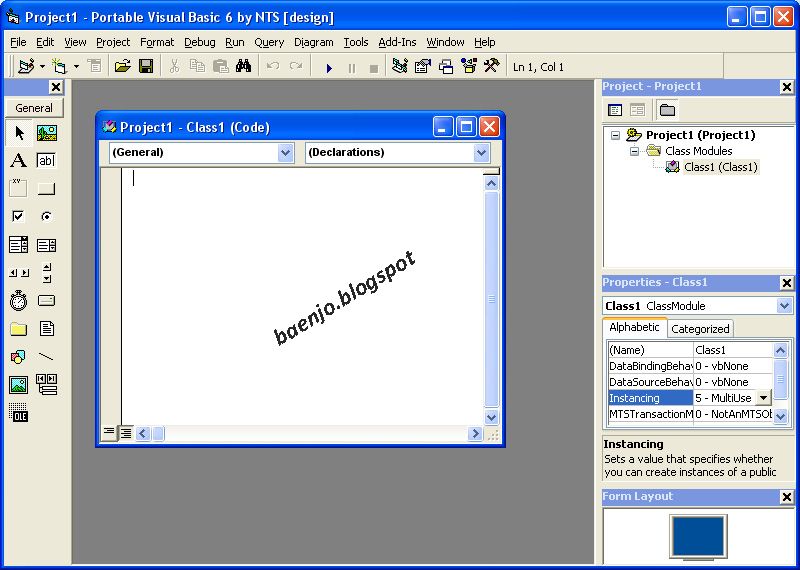
Task: Select the Pointer tool in toolbox
Action: click(x=19, y=133)
